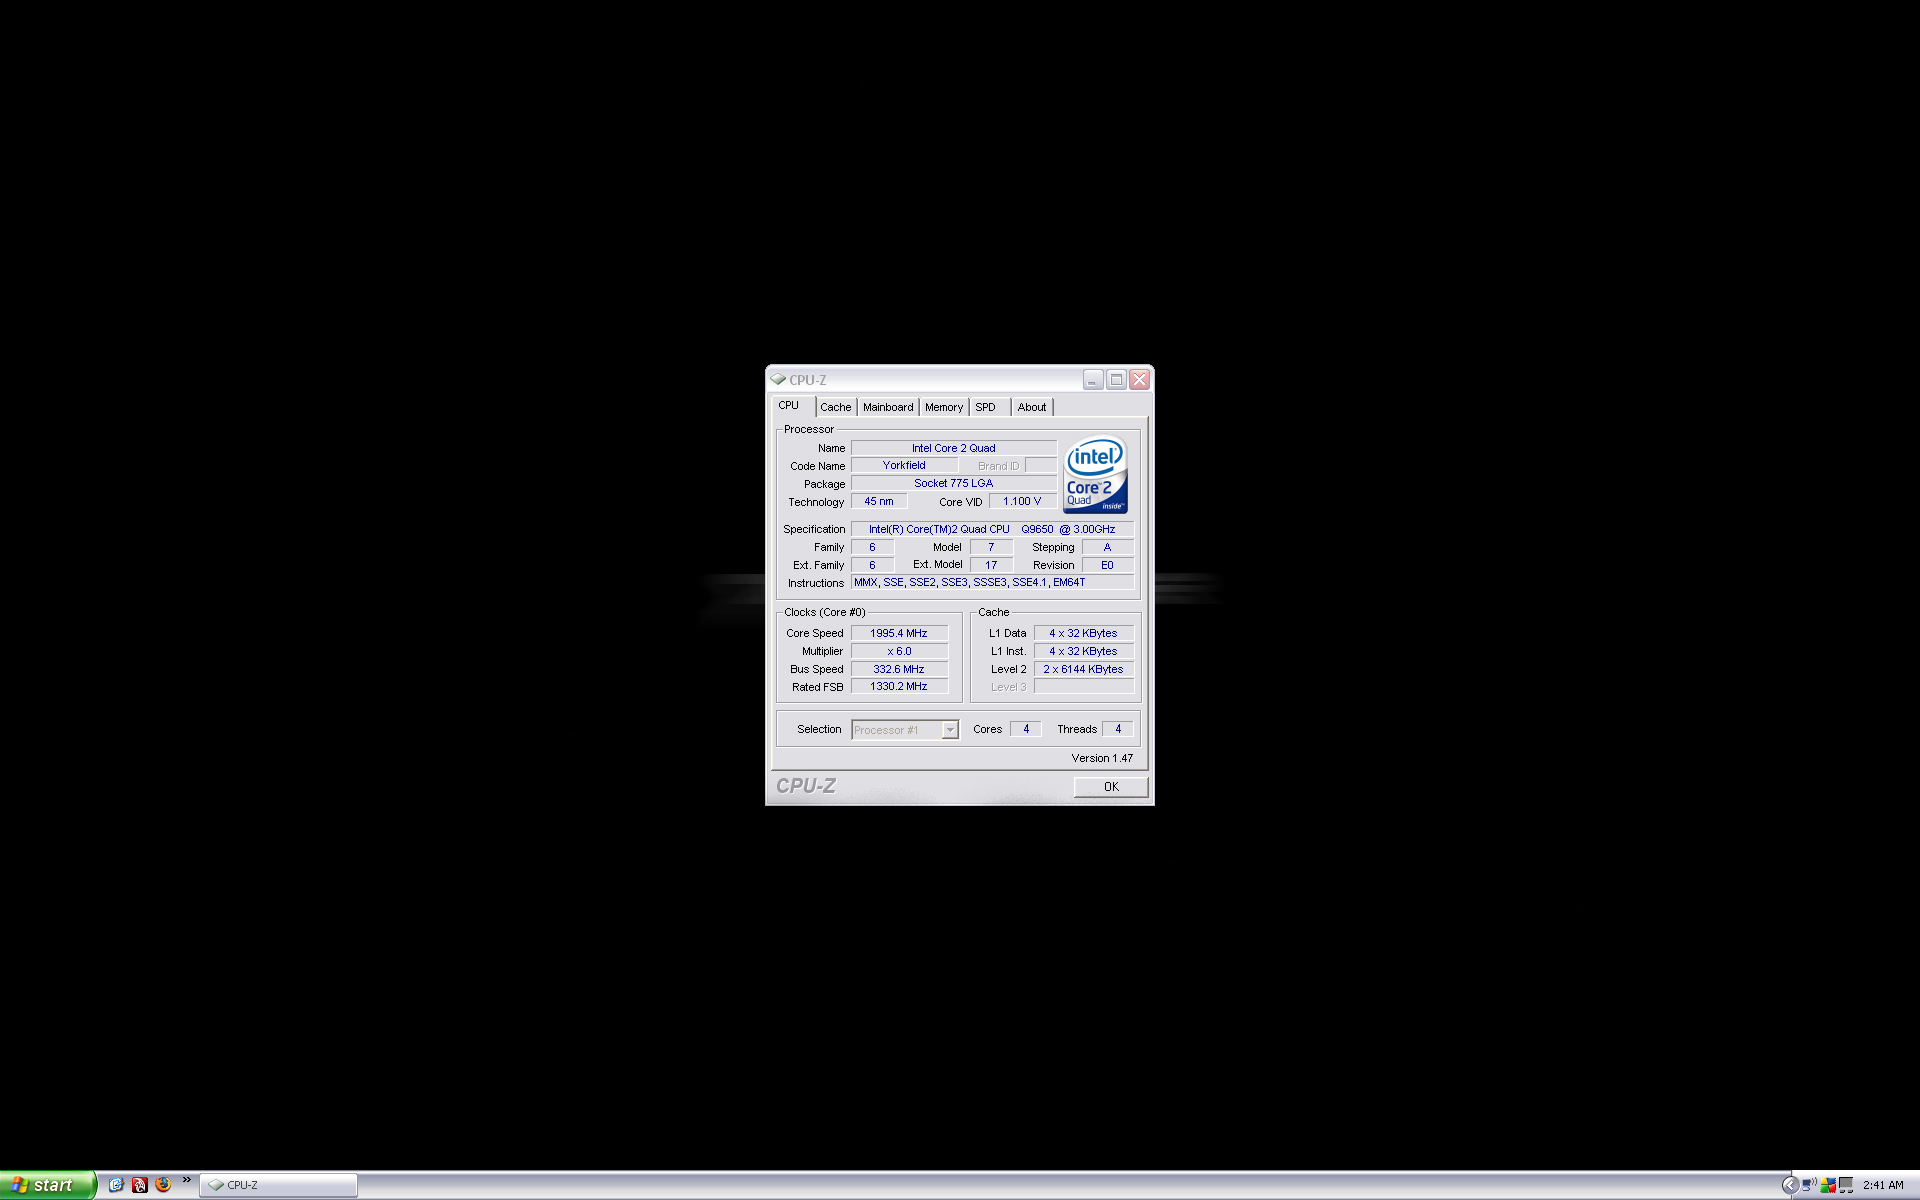Viewport: 1920px width, 1200px height.
Task: Select CPU-Z taskbar button
Action: [279, 1185]
